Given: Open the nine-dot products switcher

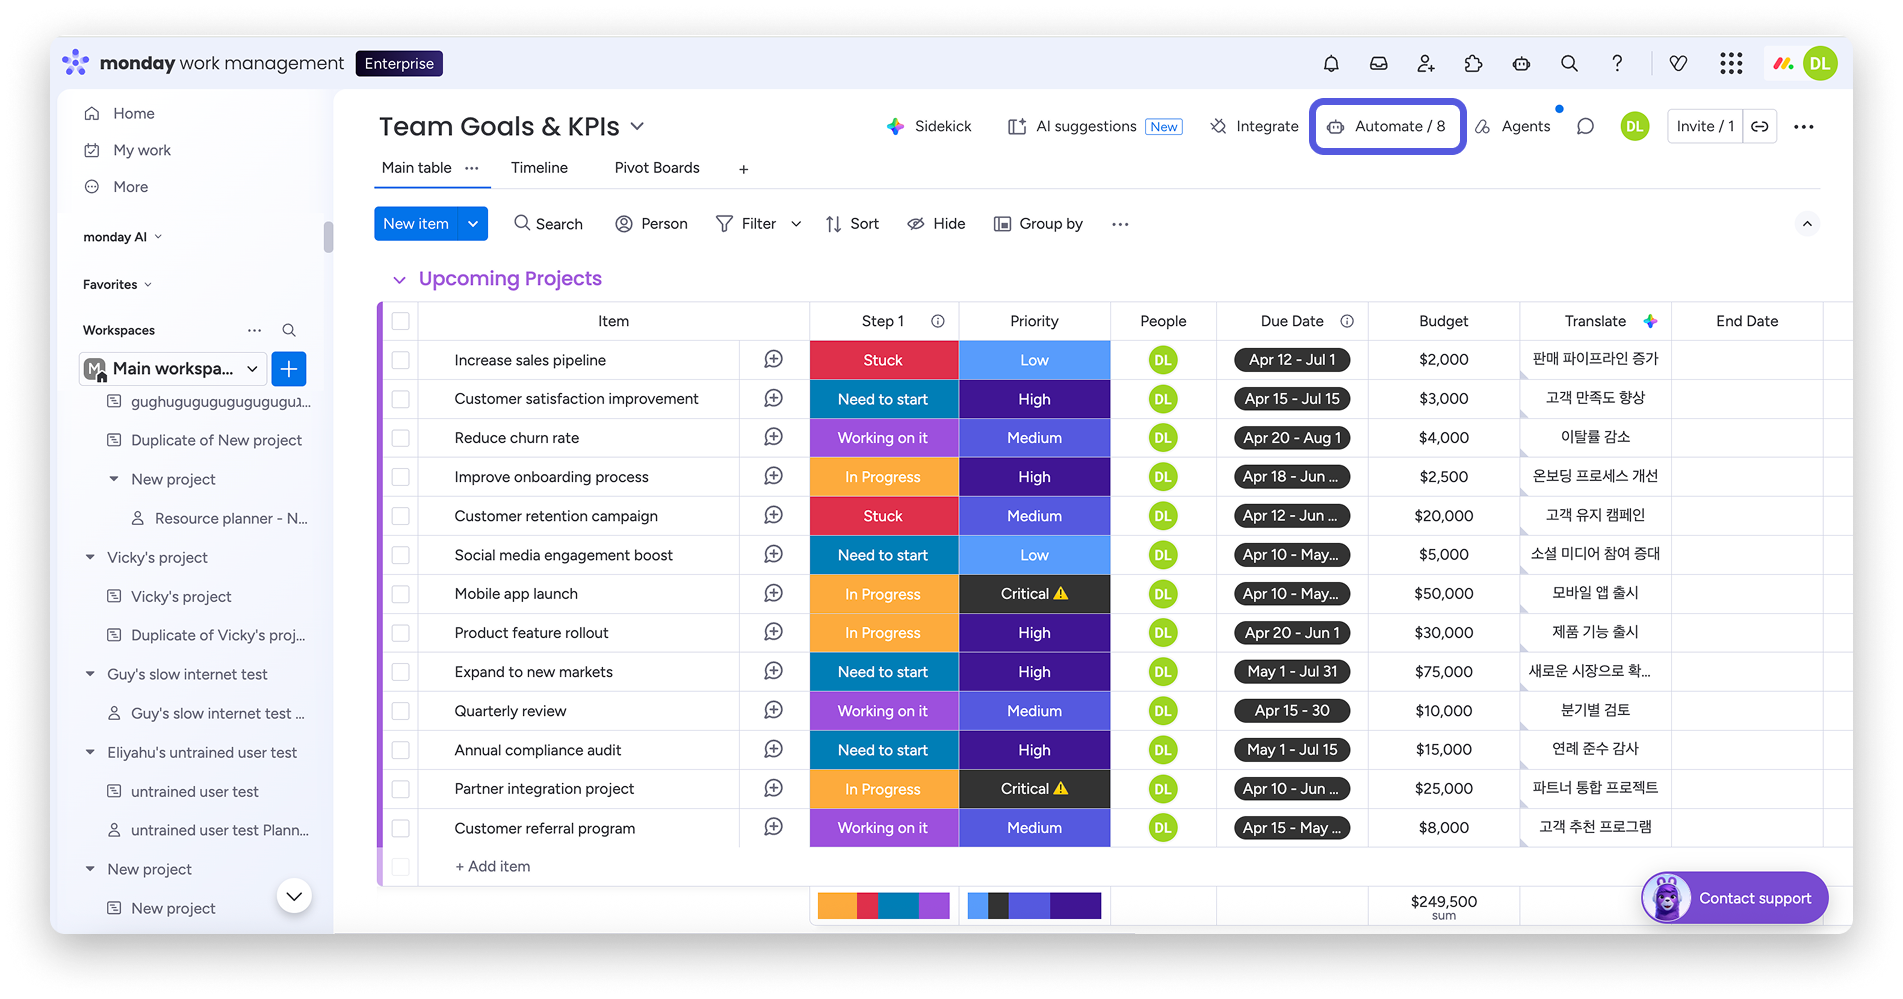Looking at the screenshot, I should 1731,64.
